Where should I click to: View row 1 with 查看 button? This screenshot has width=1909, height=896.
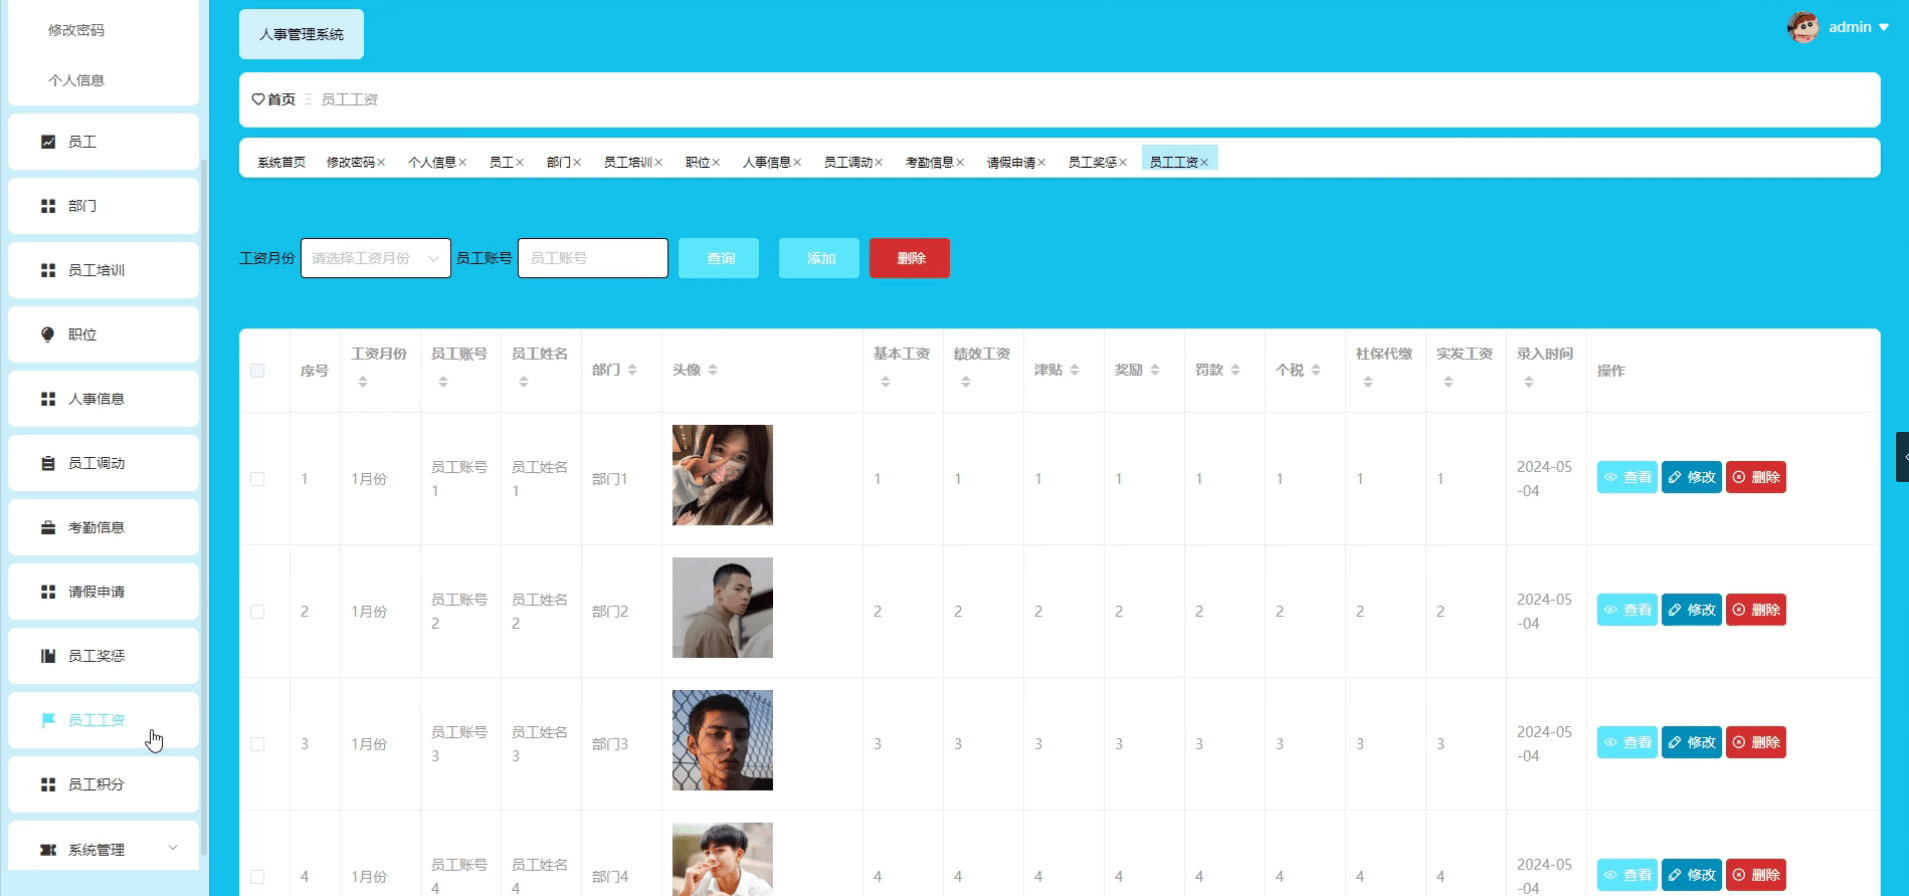(x=1627, y=477)
